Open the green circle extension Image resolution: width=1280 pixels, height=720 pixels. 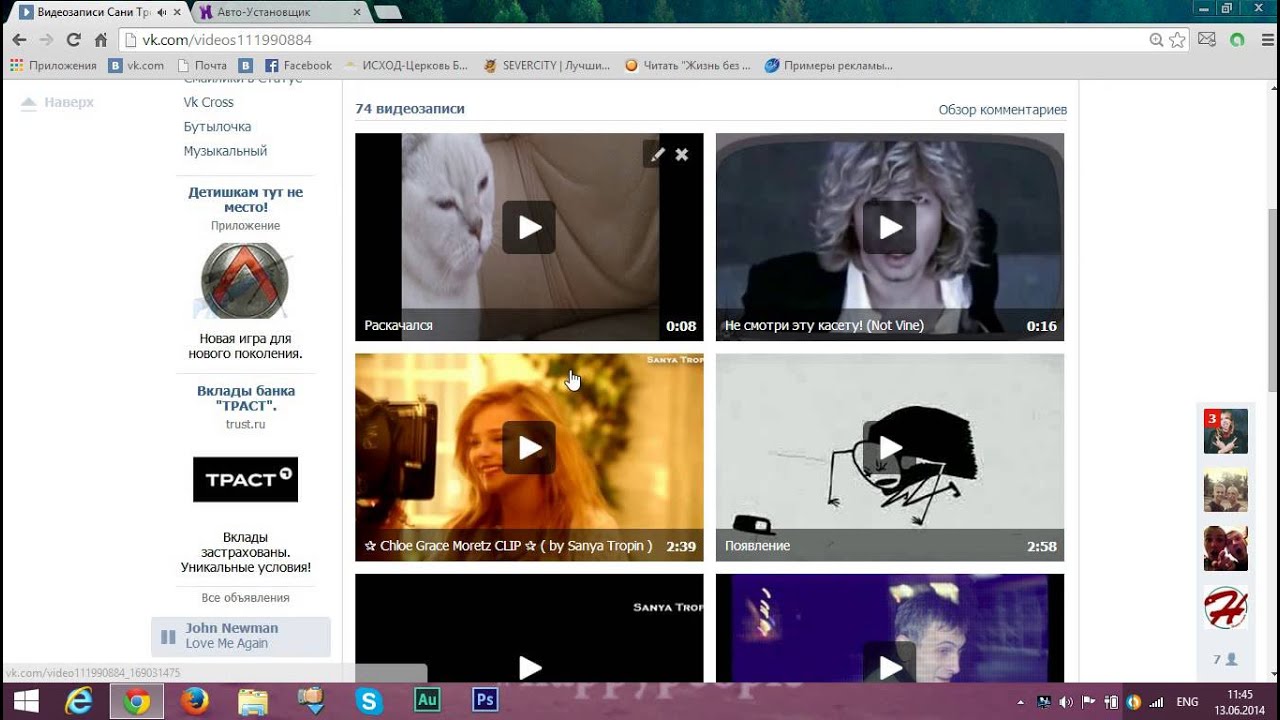tap(1237, 40)
